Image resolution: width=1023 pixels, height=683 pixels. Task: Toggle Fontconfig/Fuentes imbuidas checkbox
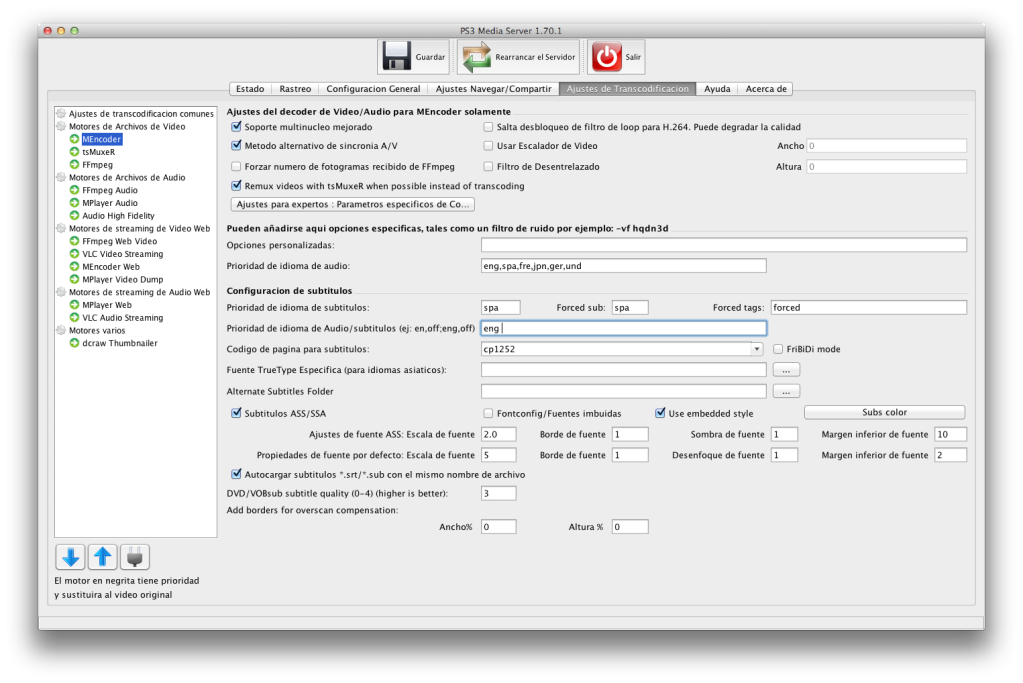click(x=488, y=413)
